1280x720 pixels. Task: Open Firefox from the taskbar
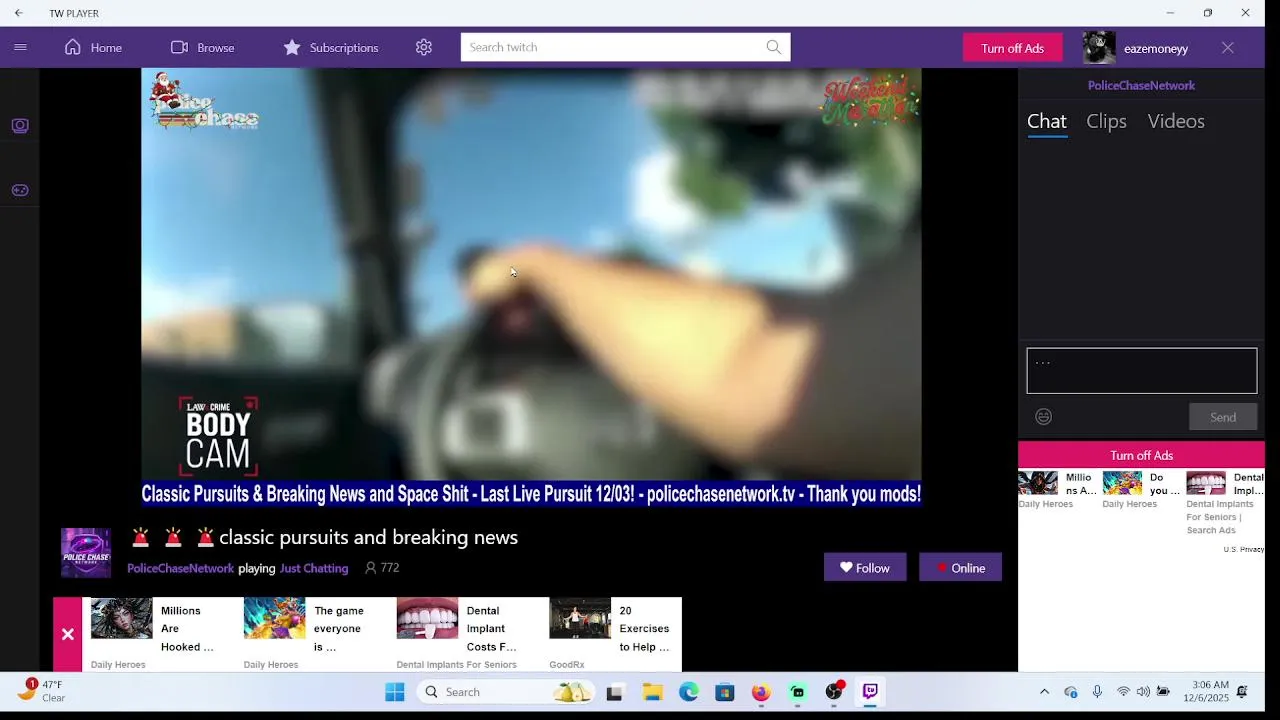[761, 692]
